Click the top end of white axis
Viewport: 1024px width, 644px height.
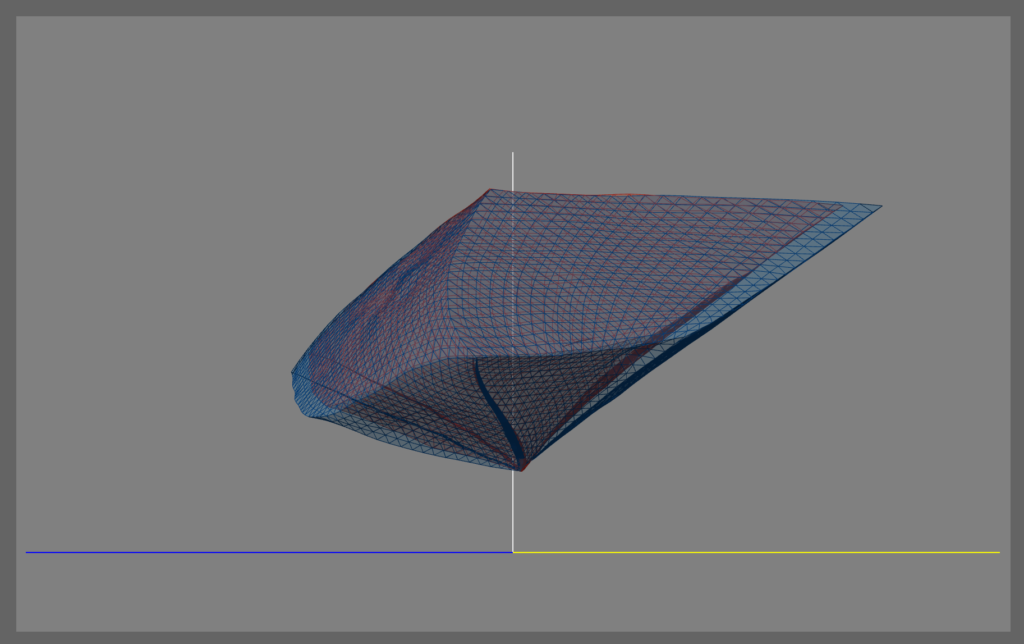pyautogui.click(x=513, y=153)
